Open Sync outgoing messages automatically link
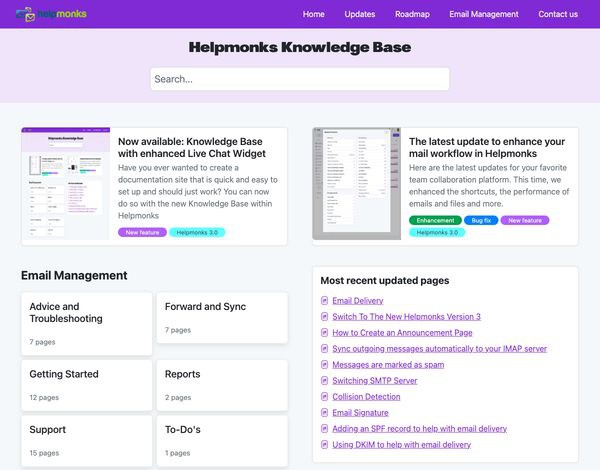The width and height of the screenshot is (600, 470). (439, 349)
